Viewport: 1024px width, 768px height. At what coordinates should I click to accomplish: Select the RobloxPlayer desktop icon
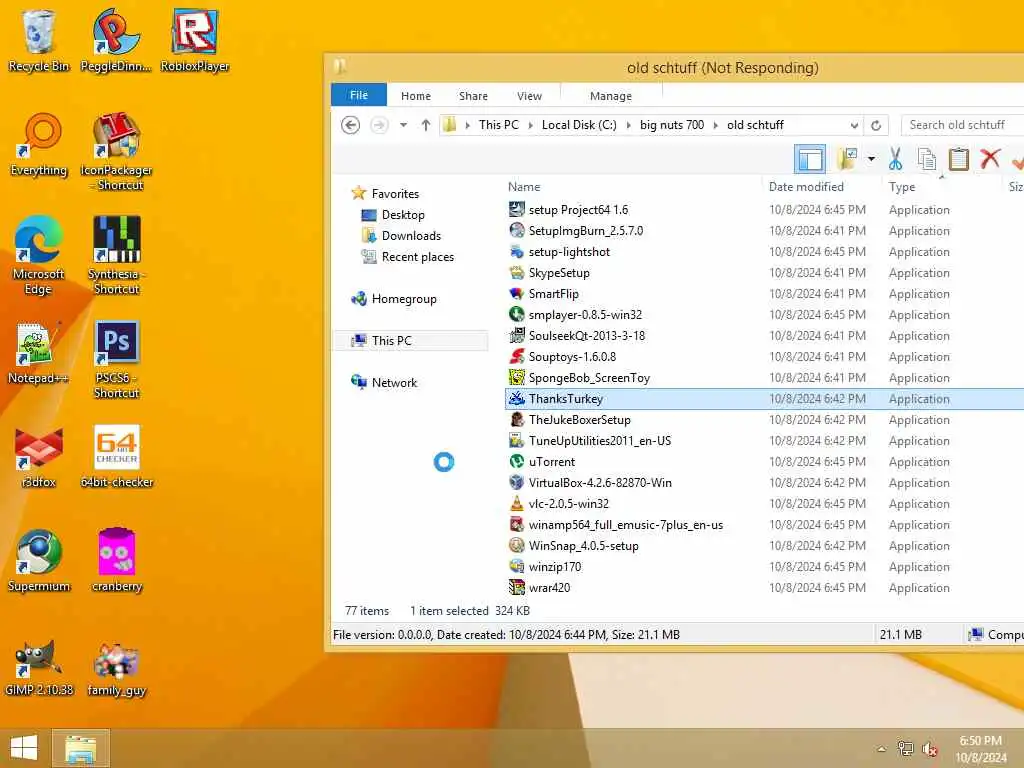pyautogui.click(x=195, y=40)
